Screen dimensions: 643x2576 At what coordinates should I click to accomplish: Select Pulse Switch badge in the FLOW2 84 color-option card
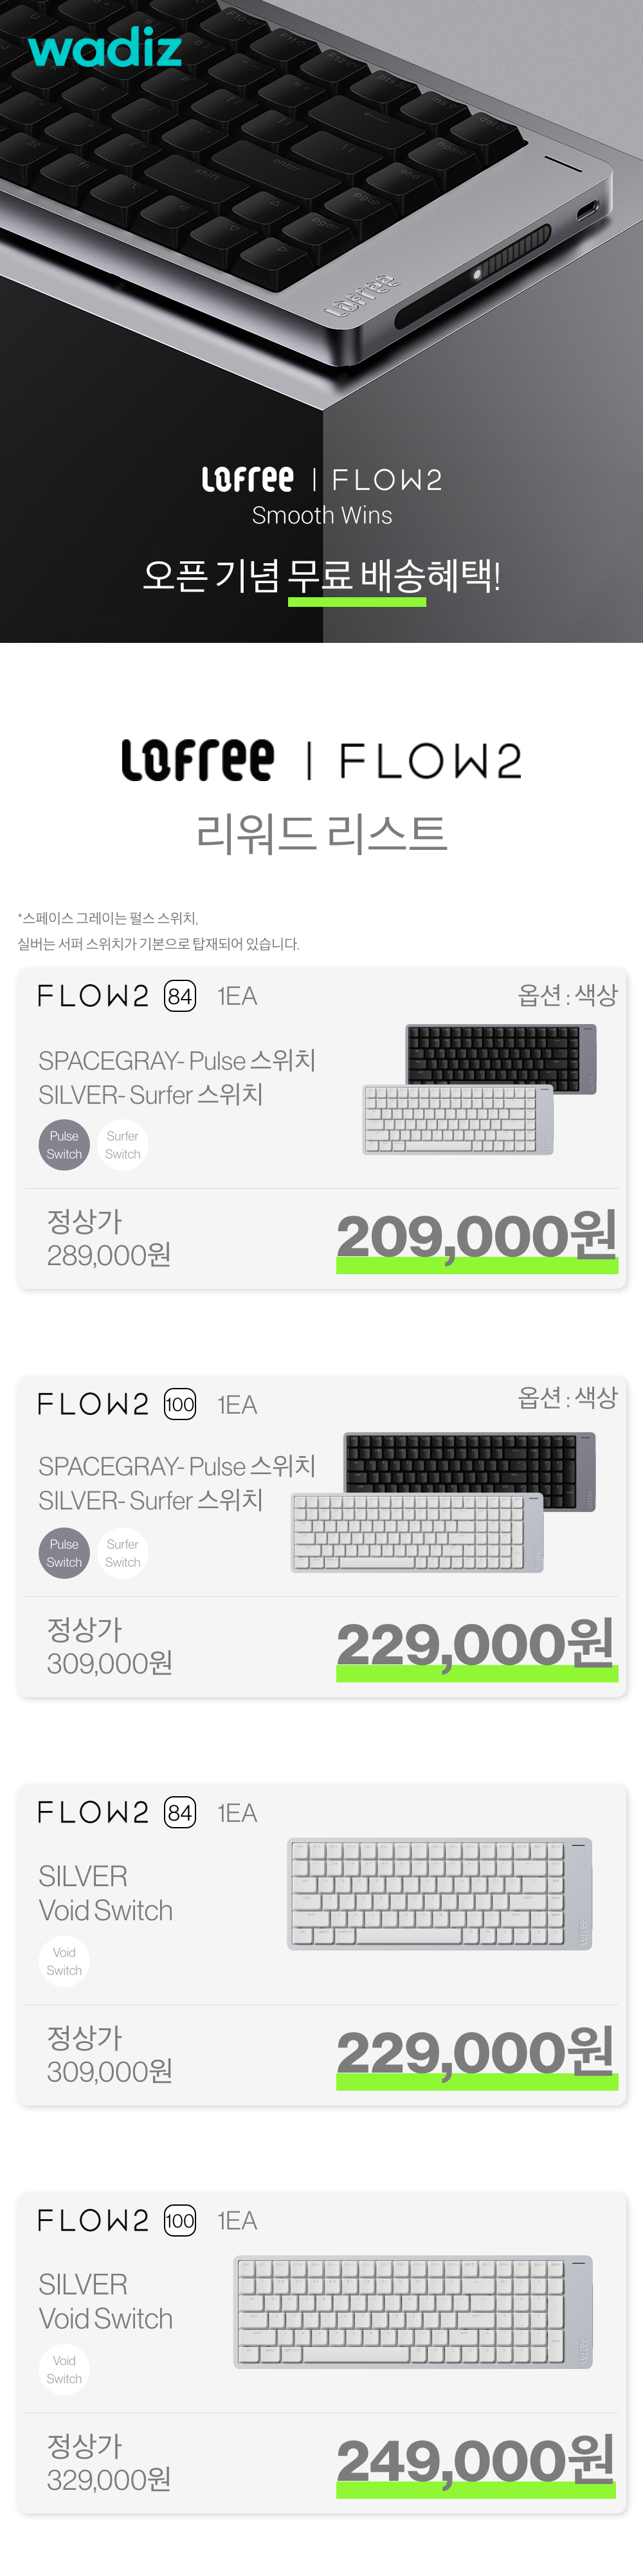[64, 1144]
